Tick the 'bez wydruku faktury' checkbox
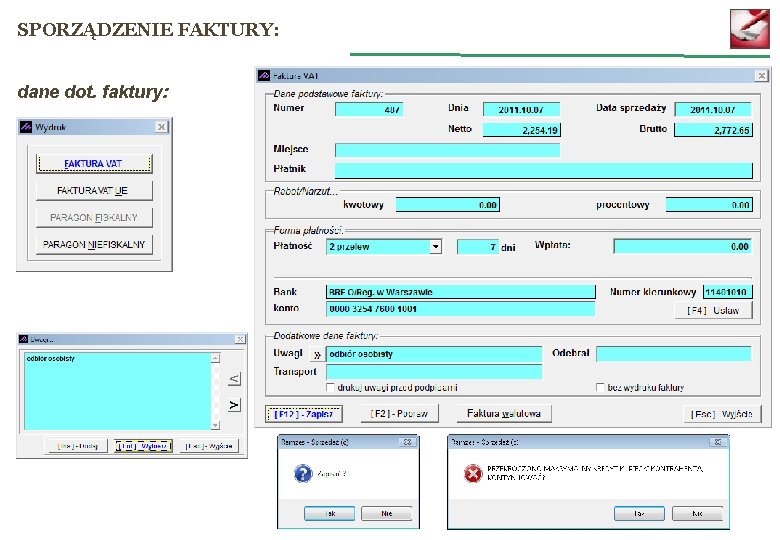This screenshot has width=780, height=540. pyautogui.click(x=600, y=387)
